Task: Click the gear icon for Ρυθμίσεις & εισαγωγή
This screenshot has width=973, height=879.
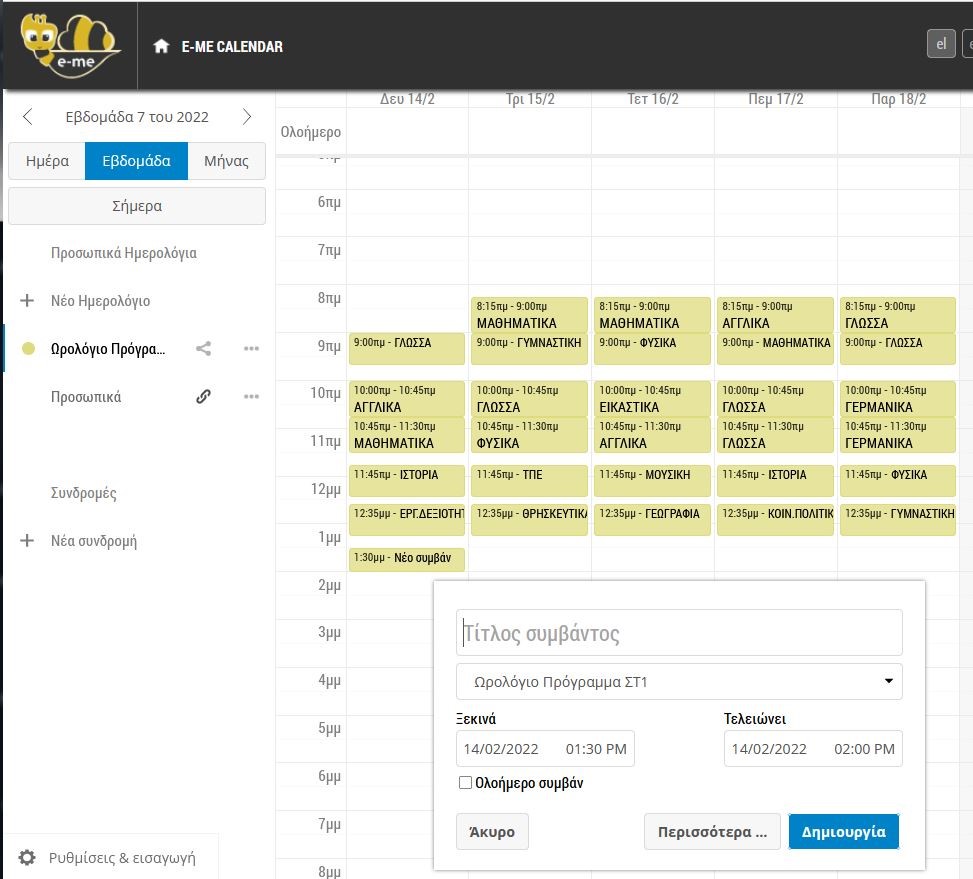Action: 28,857
